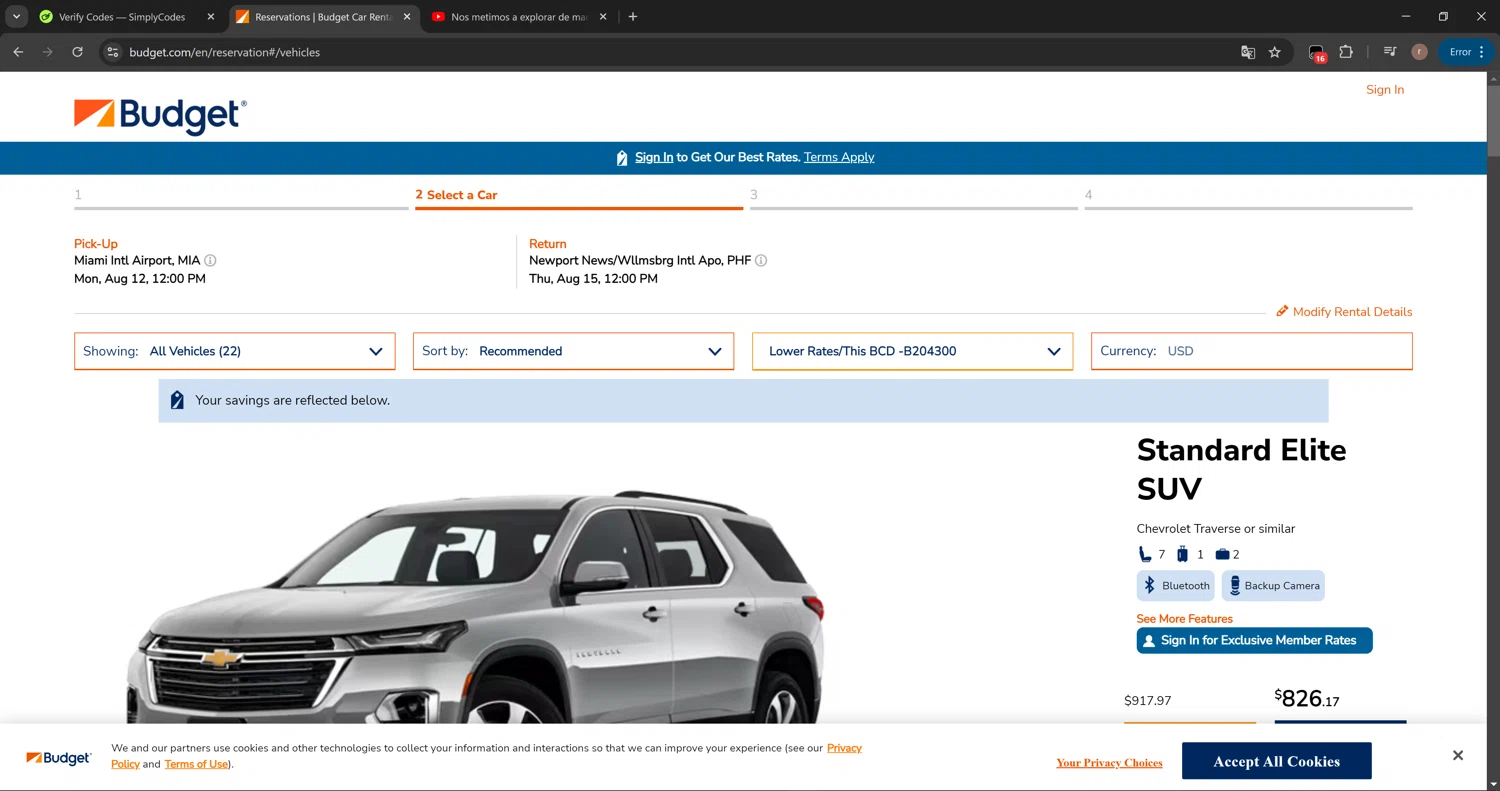Switch to the YouTube Nos metimos a explorar tab
Image resolution: width=1500 pixels, height=791 pixels.
519,17
